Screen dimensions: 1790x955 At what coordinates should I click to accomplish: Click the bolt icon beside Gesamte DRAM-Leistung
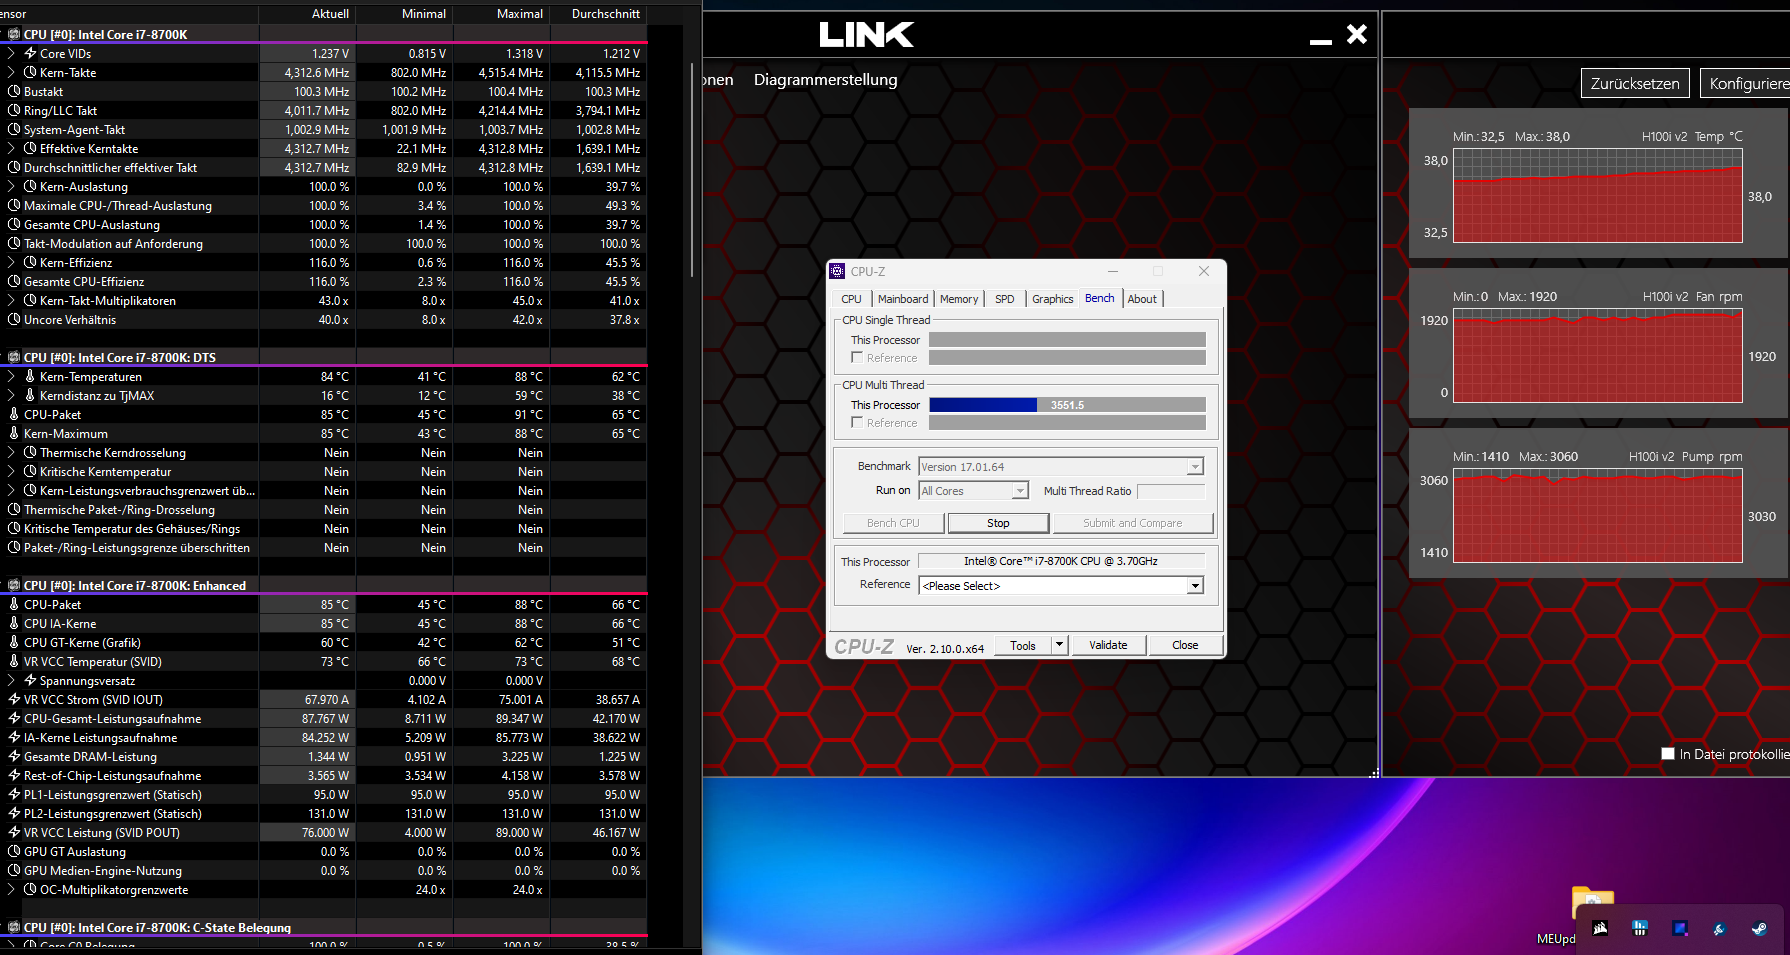[14, 756]
